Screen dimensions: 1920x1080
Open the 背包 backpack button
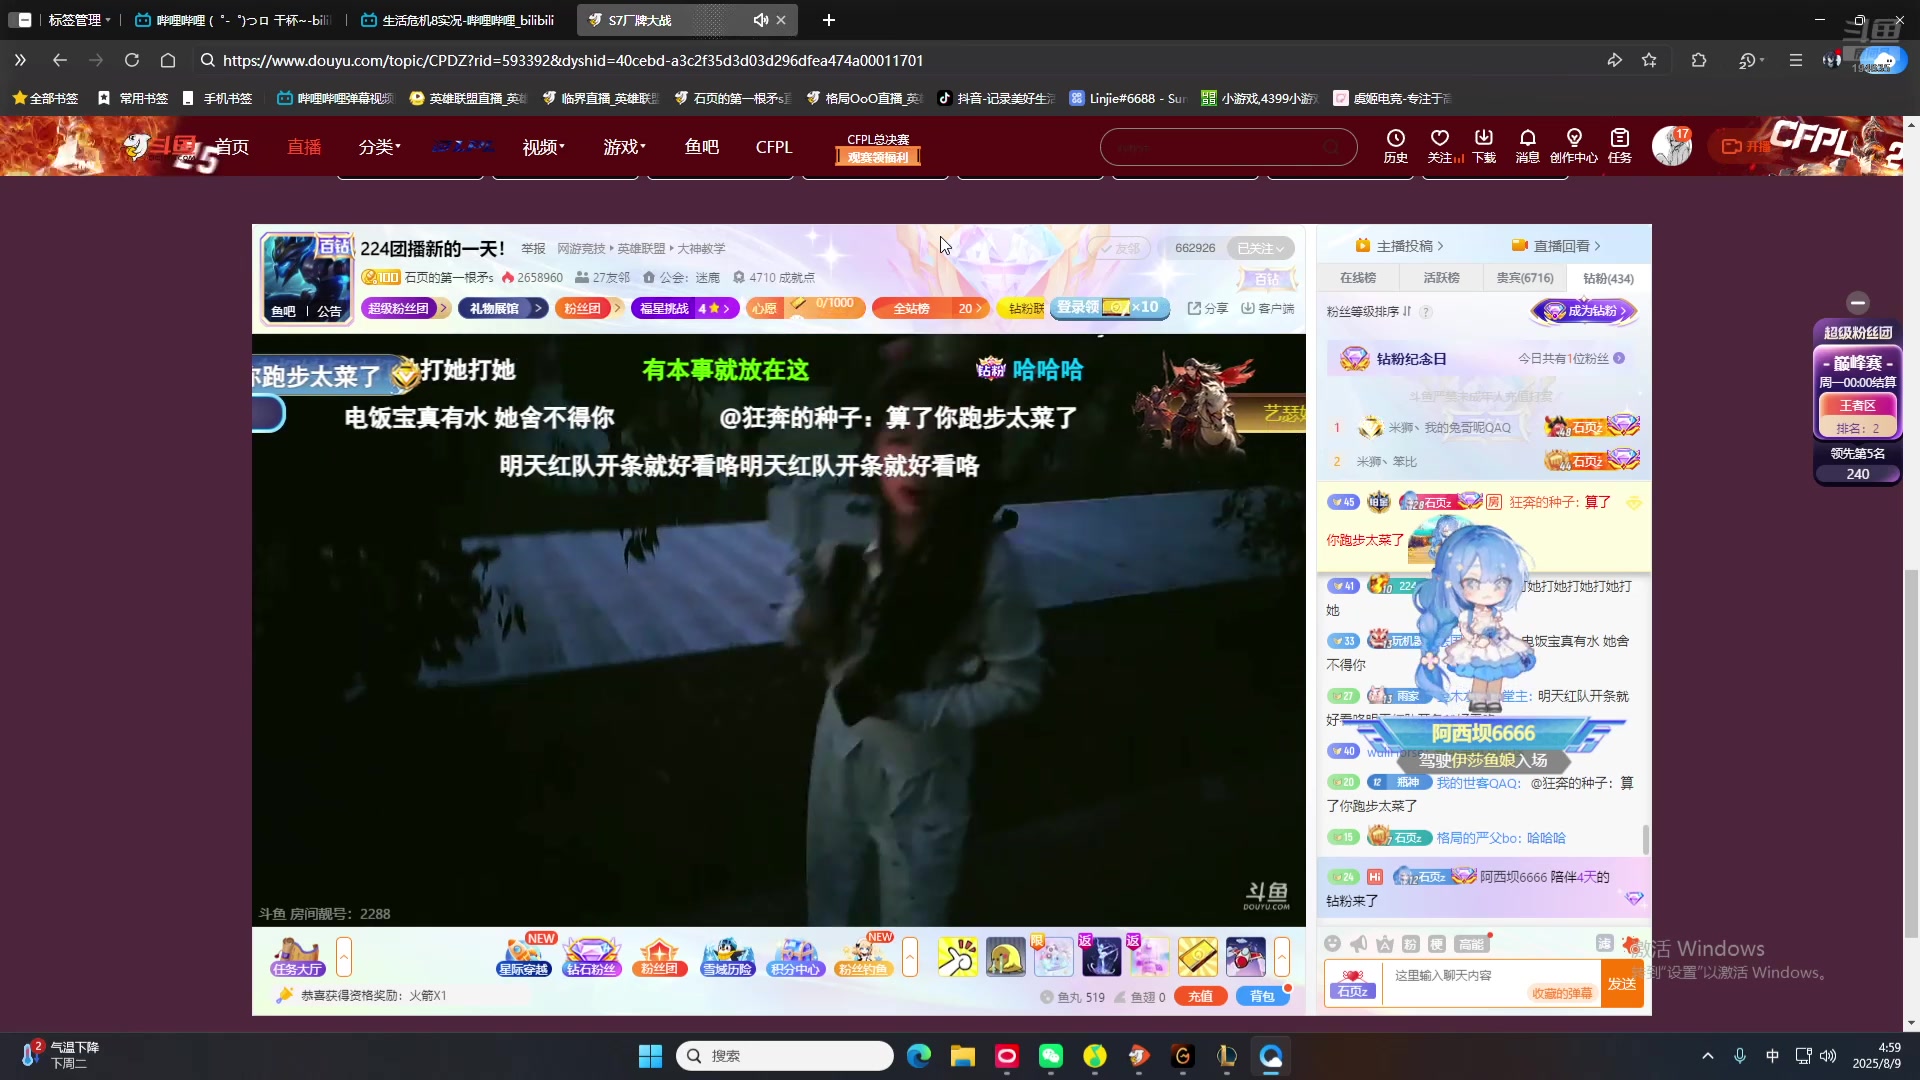[1262, 996]
